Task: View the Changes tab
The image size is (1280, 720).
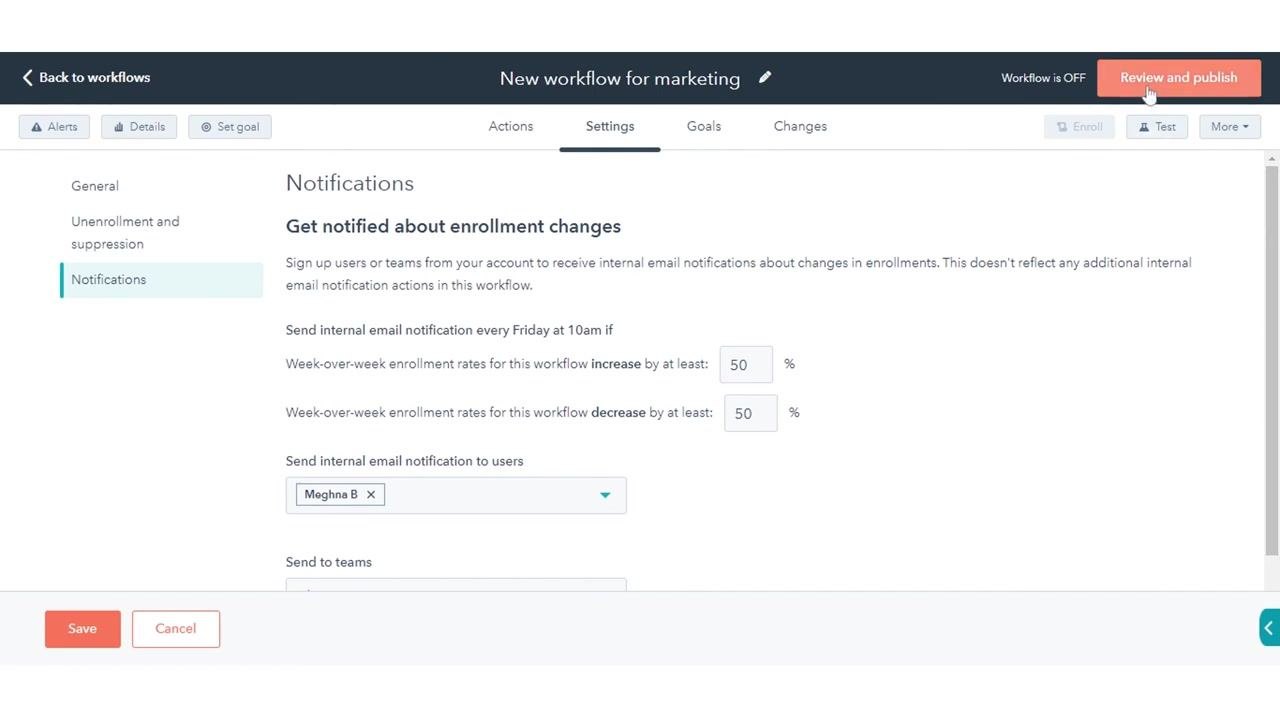Action: [800, 126]
